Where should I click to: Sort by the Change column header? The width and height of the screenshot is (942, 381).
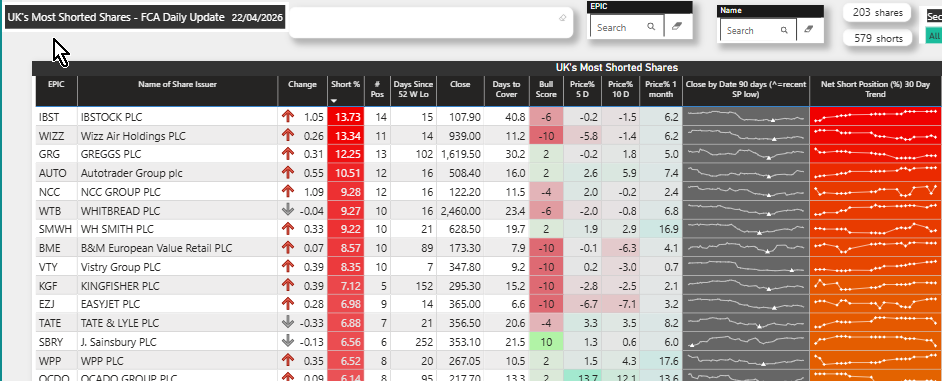pyautogui.click(x=302, y=84)
